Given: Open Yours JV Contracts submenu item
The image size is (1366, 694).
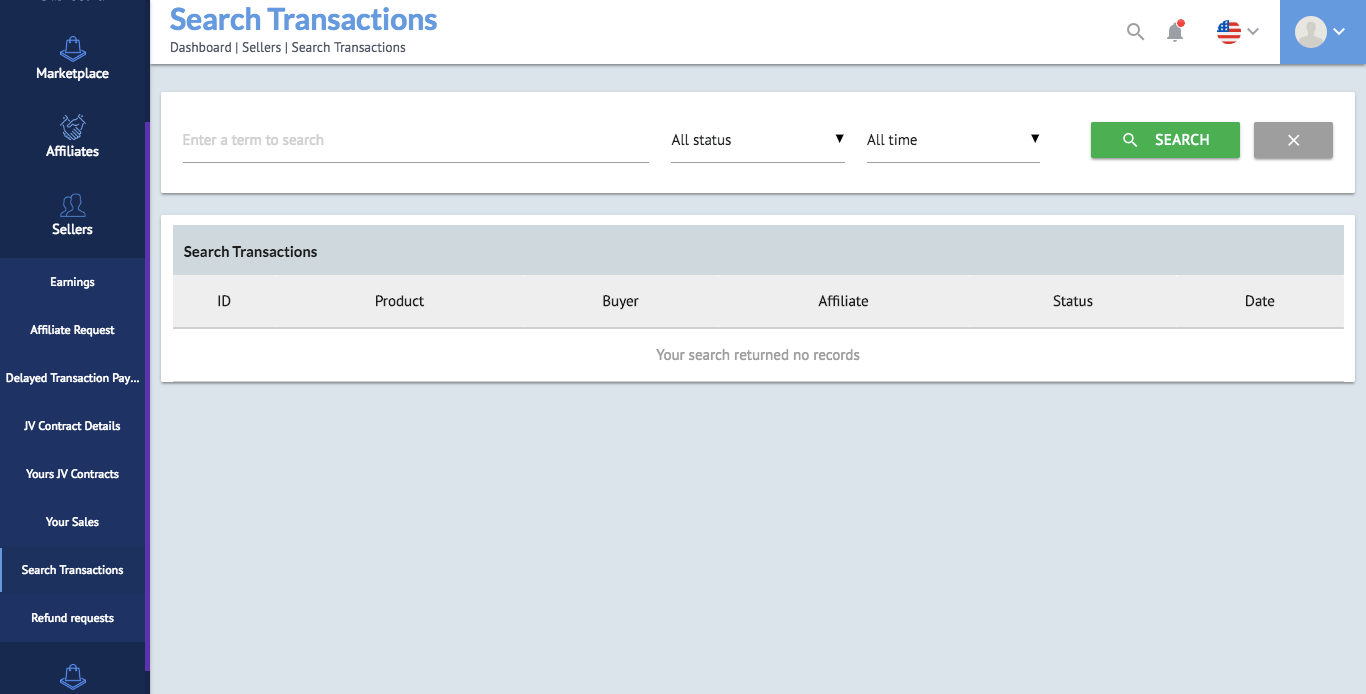Looking at the screenshot, I should [72, 474].
